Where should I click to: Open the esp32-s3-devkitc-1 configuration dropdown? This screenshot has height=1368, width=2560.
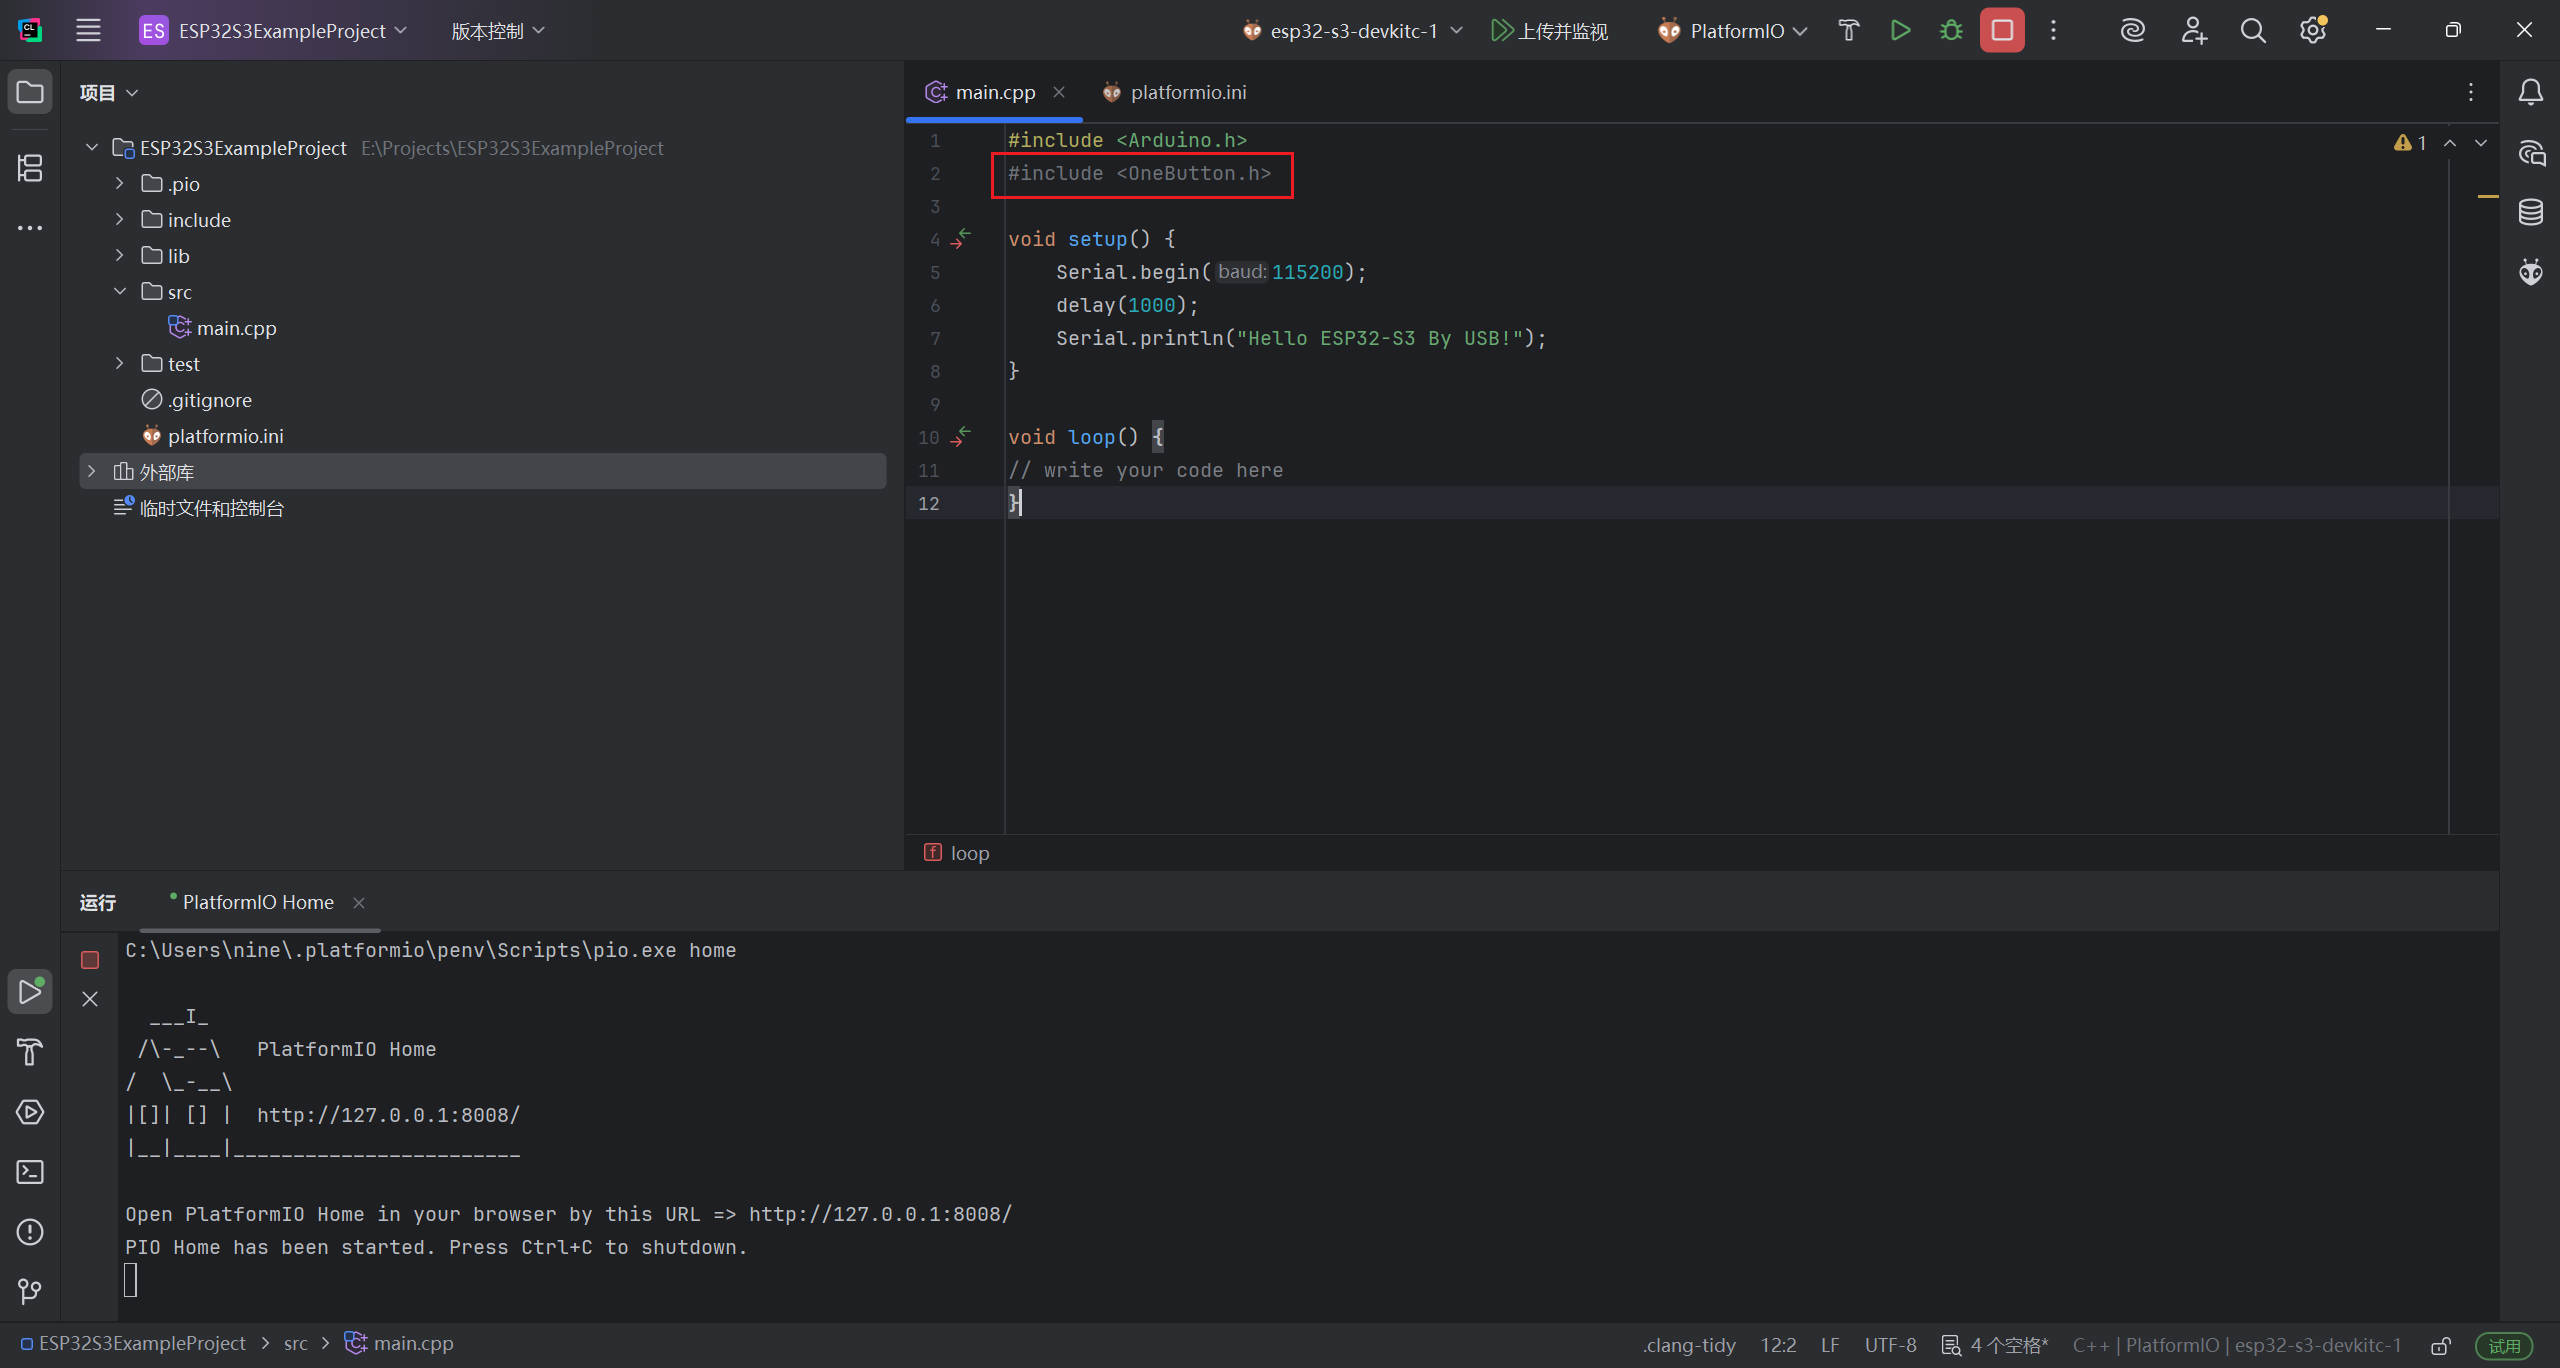pyautogui.click(x=1353, y=31)
